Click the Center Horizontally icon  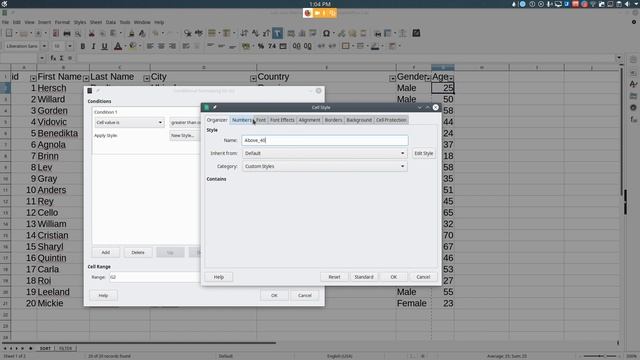point(161,46)
